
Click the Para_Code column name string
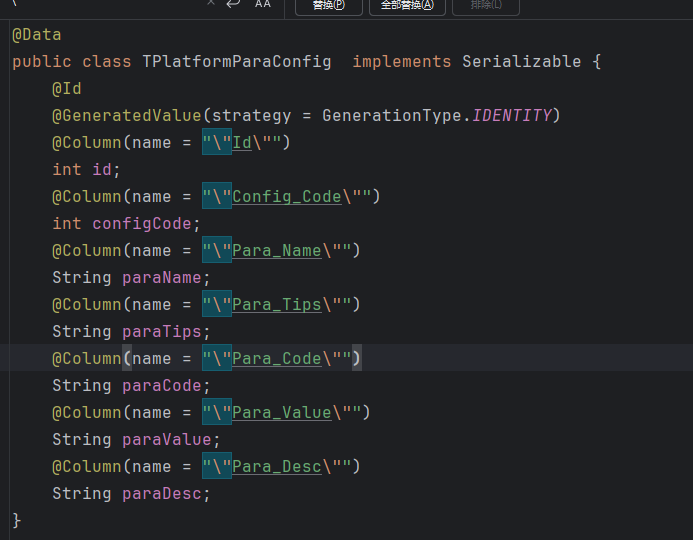[x=277, y=358]
